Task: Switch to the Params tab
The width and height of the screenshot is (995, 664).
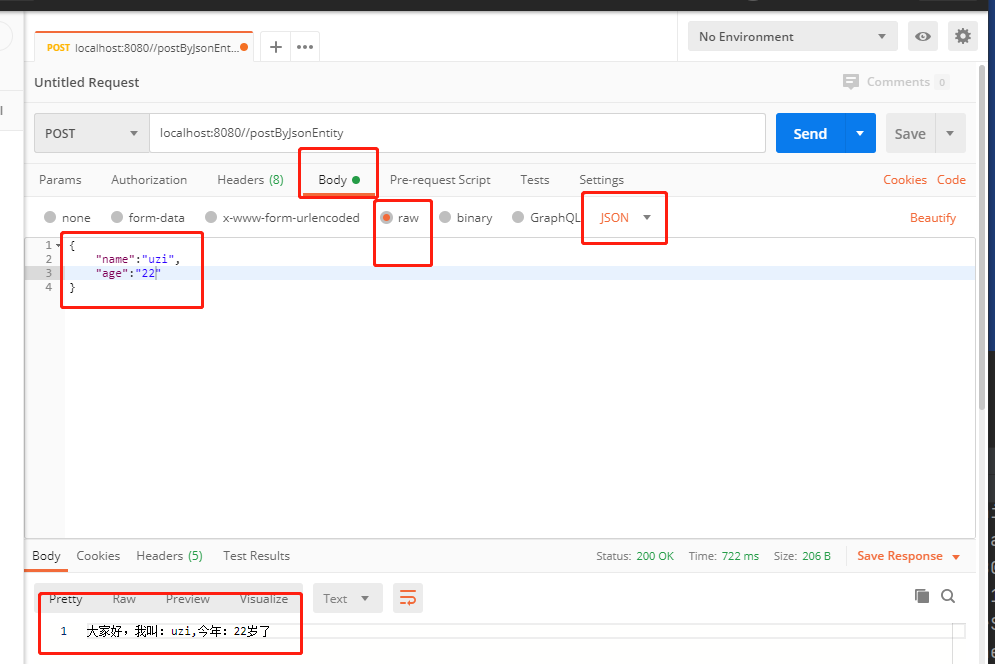Action: (x=60, y=180)
